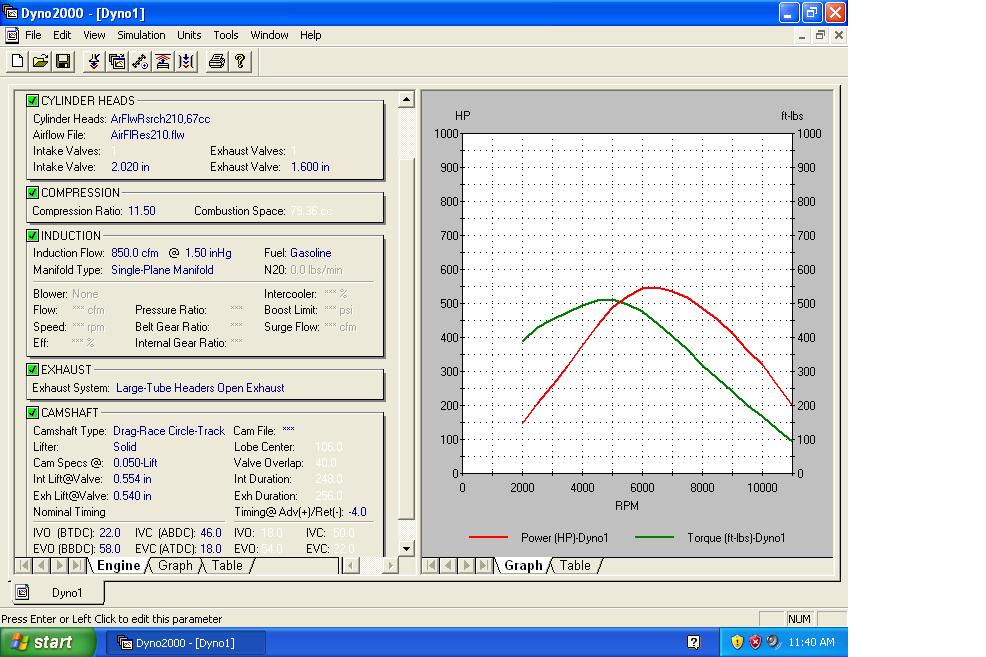986x657 pixels.
Task: Open the Windows start button
Action: coord(47,642)
